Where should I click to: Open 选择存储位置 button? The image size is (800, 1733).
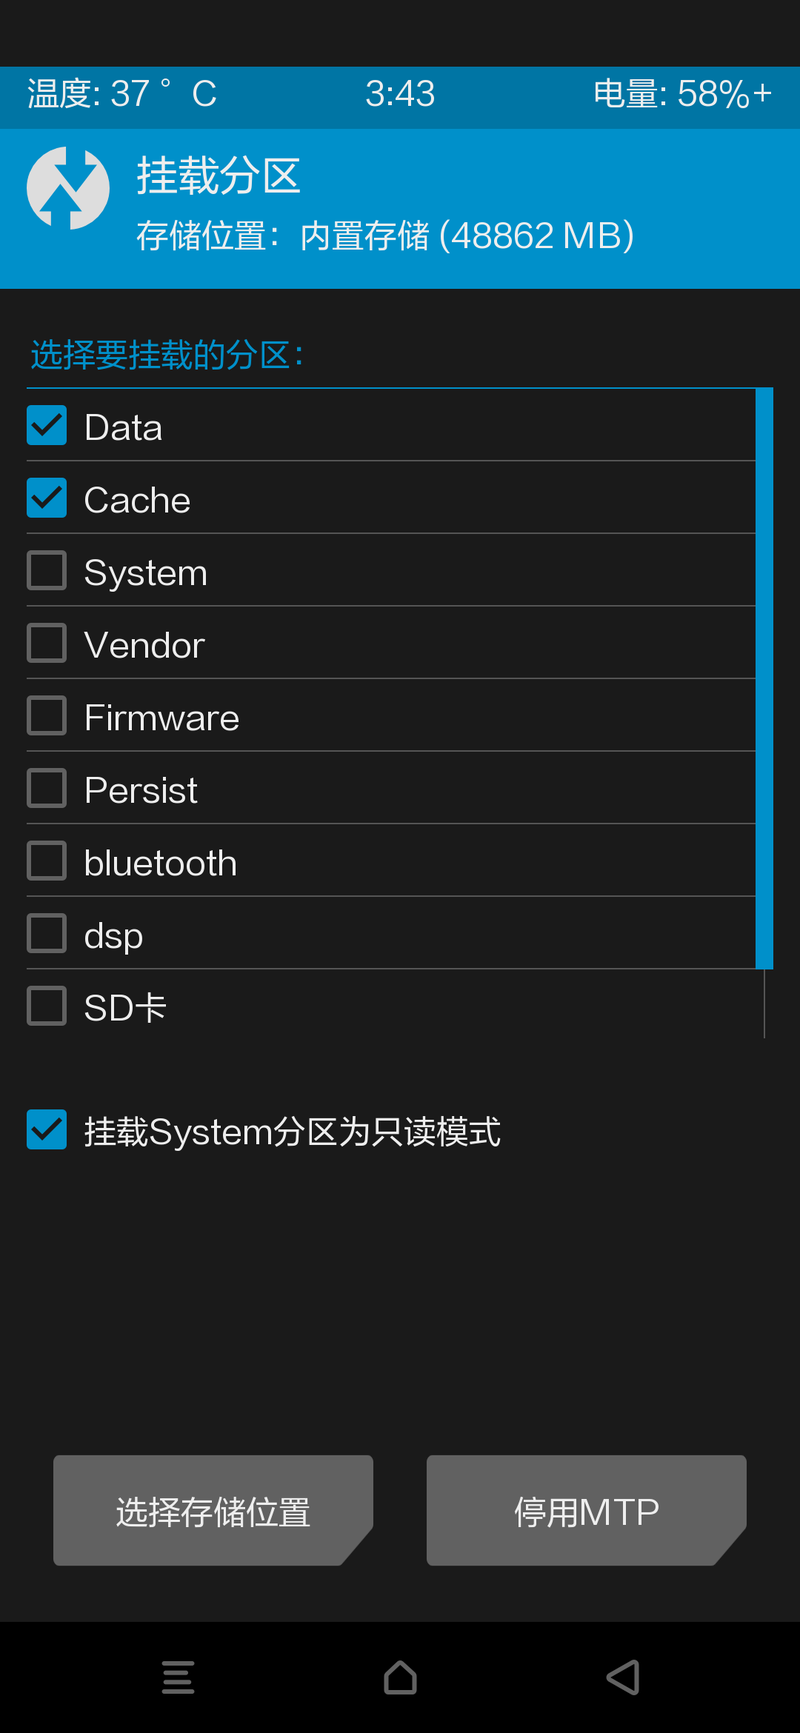click(x=213, y=1510)
